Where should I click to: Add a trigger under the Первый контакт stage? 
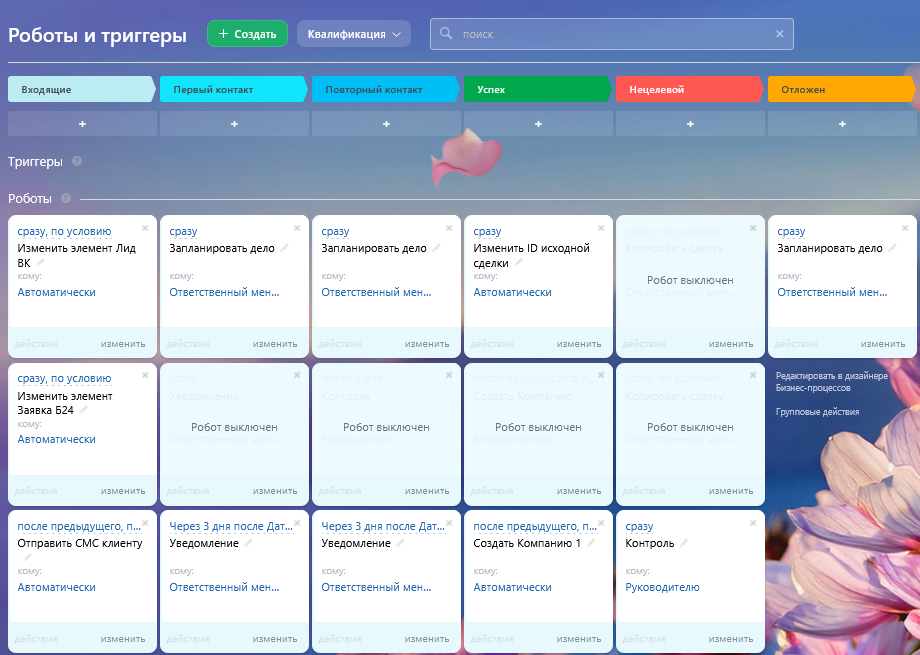[x=234, y=124]
